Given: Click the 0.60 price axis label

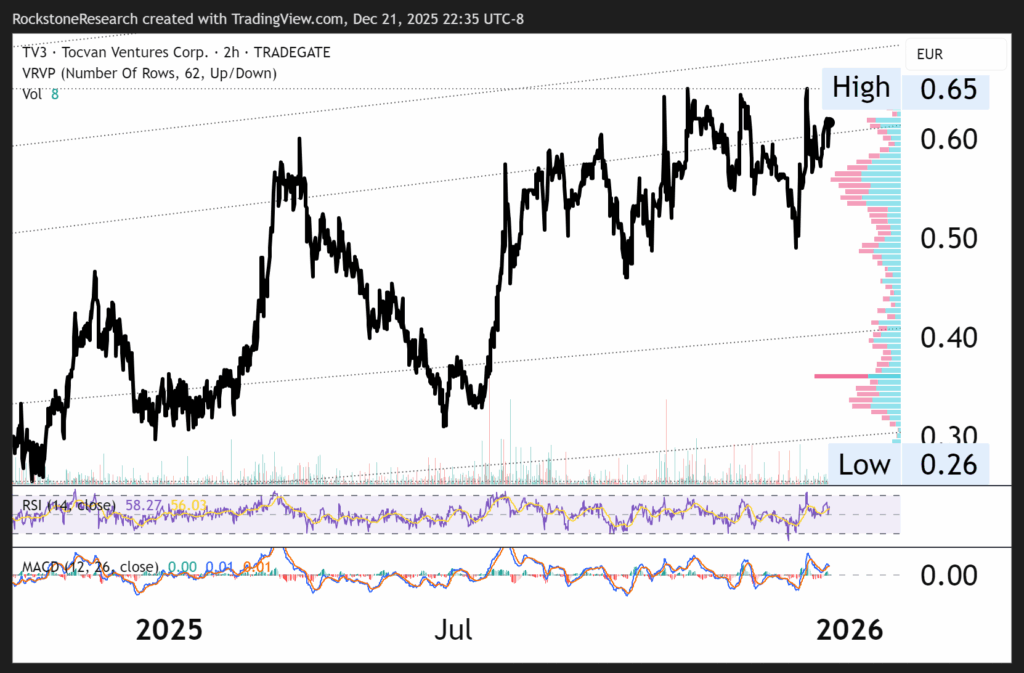Looking at the screenshot, I should pyautogui.click(x=945, y=139).
